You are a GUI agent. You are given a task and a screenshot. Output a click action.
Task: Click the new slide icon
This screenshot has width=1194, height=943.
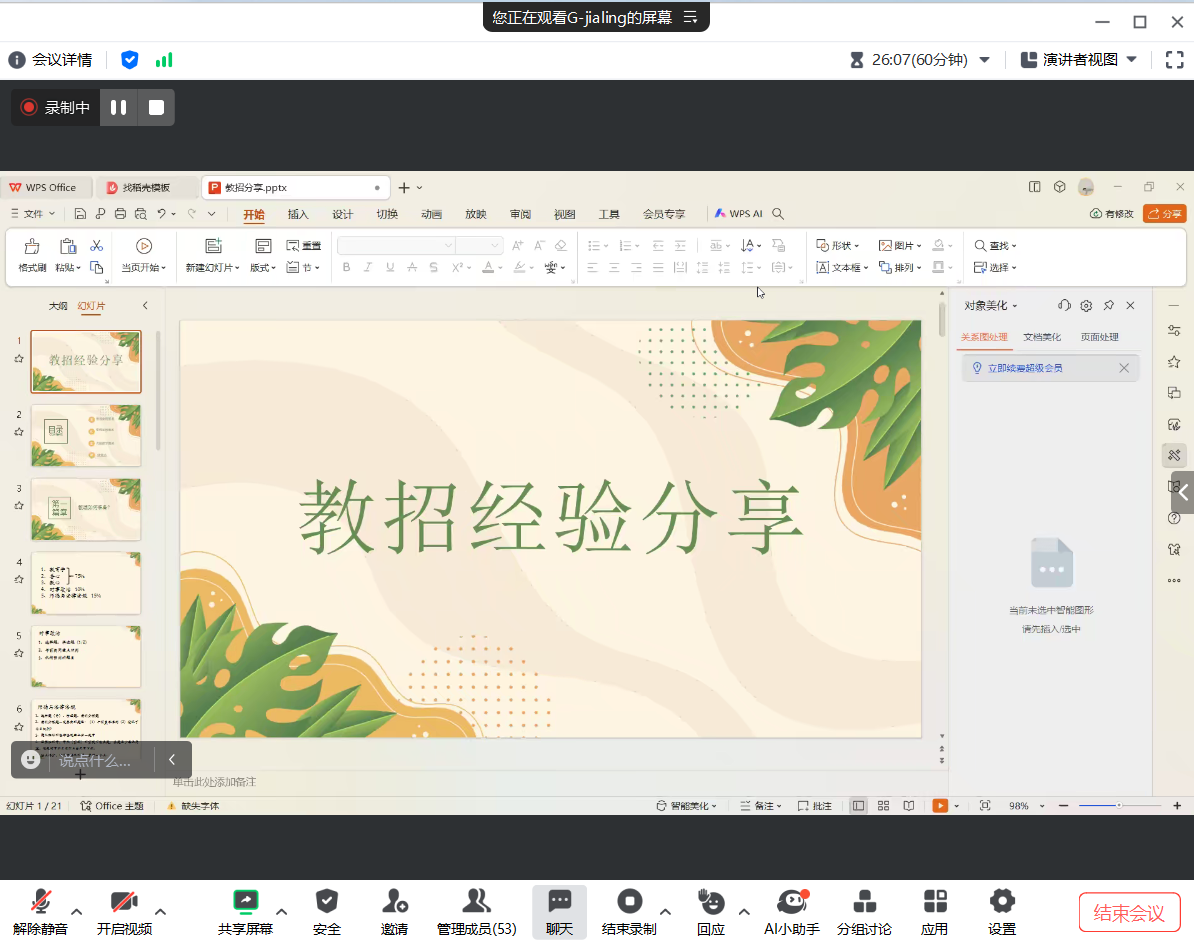coord(213,246)
